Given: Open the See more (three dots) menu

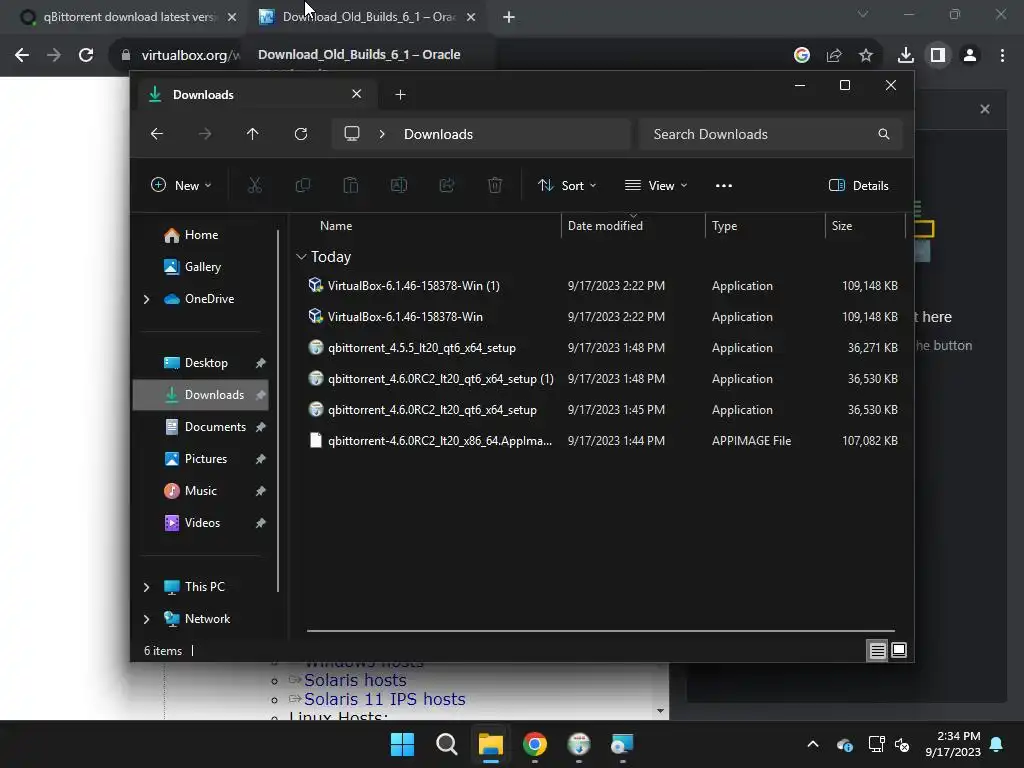Looking at the screenshot, I should coord(724,185).
